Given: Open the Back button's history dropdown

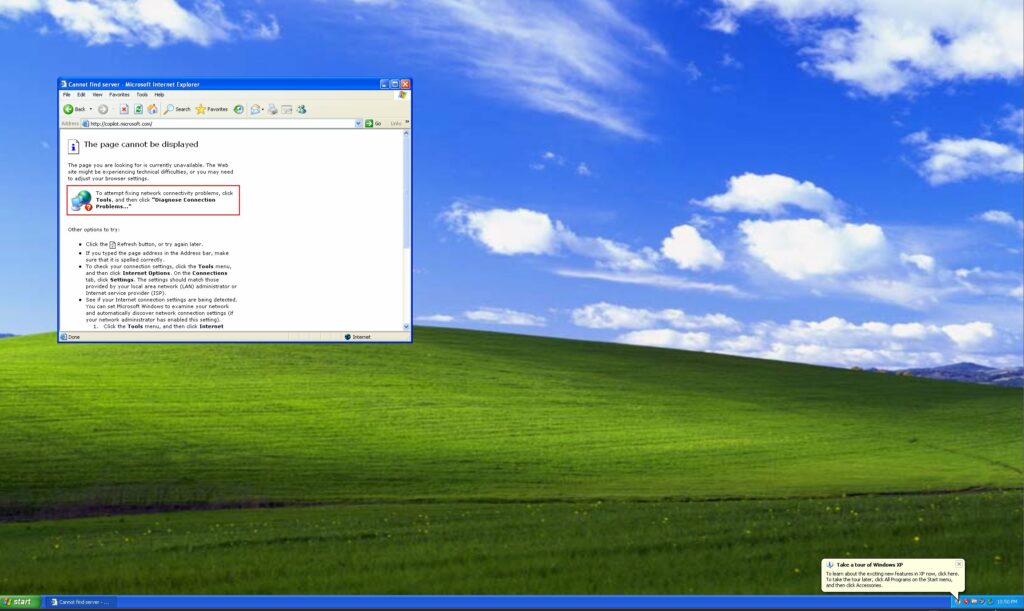Looking at the screenshot, I should [x=89, y=110].
